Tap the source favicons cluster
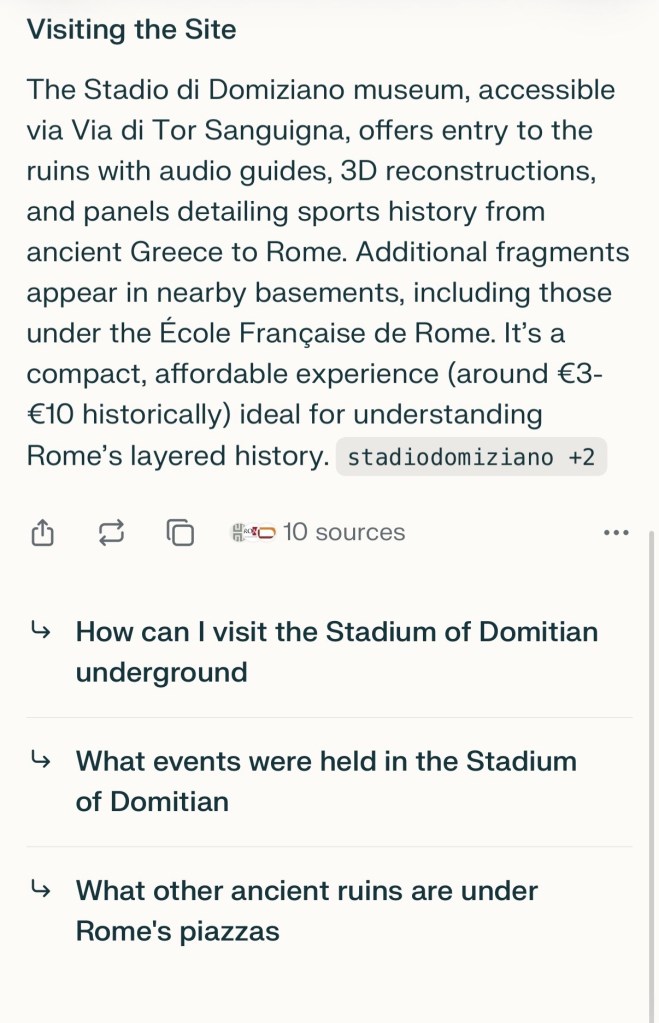The height and width of the screenshot is (1023, 659). click(x=252, y=533)
